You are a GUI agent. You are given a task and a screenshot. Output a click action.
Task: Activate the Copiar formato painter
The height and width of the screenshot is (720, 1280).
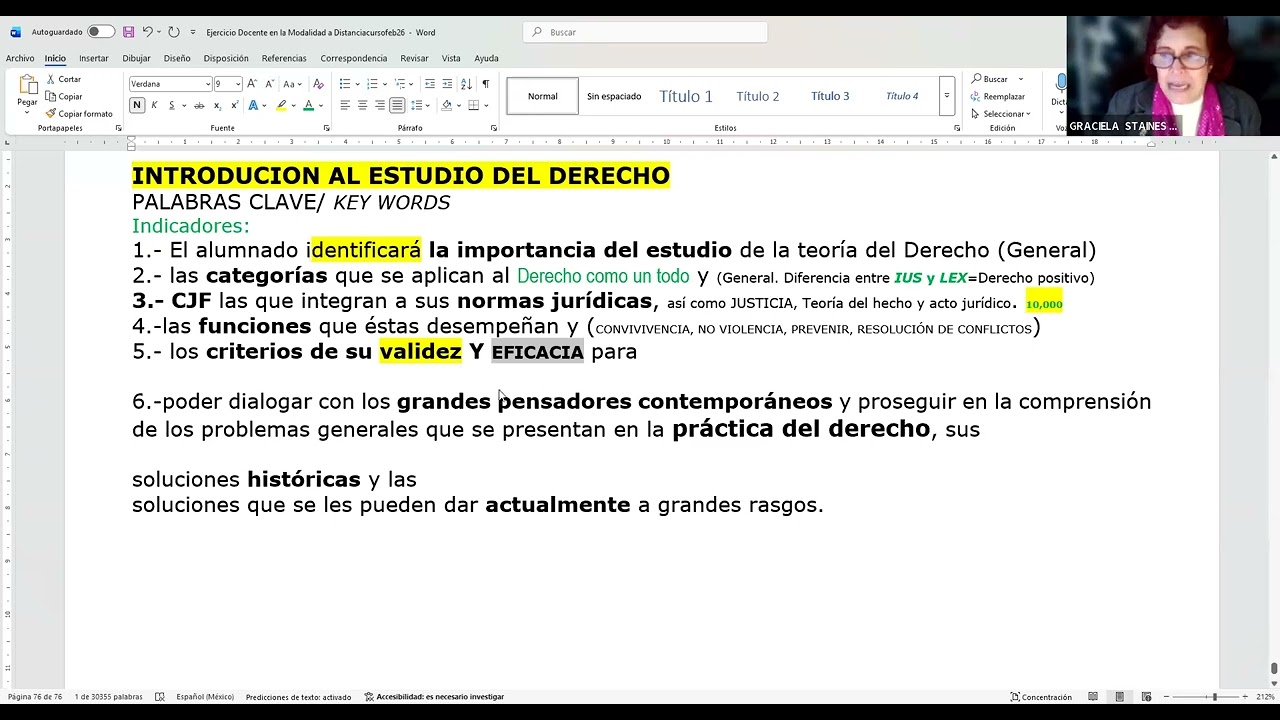(79, 113)
